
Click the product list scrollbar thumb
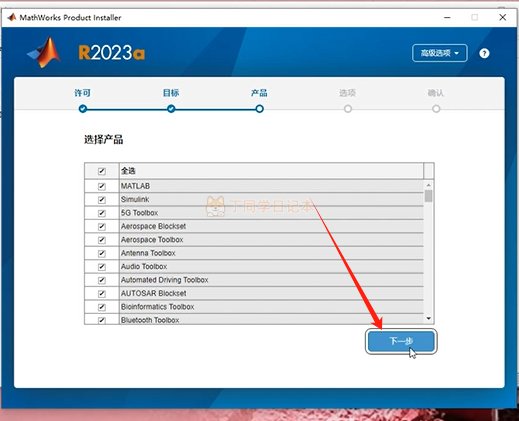pos(429,196)
